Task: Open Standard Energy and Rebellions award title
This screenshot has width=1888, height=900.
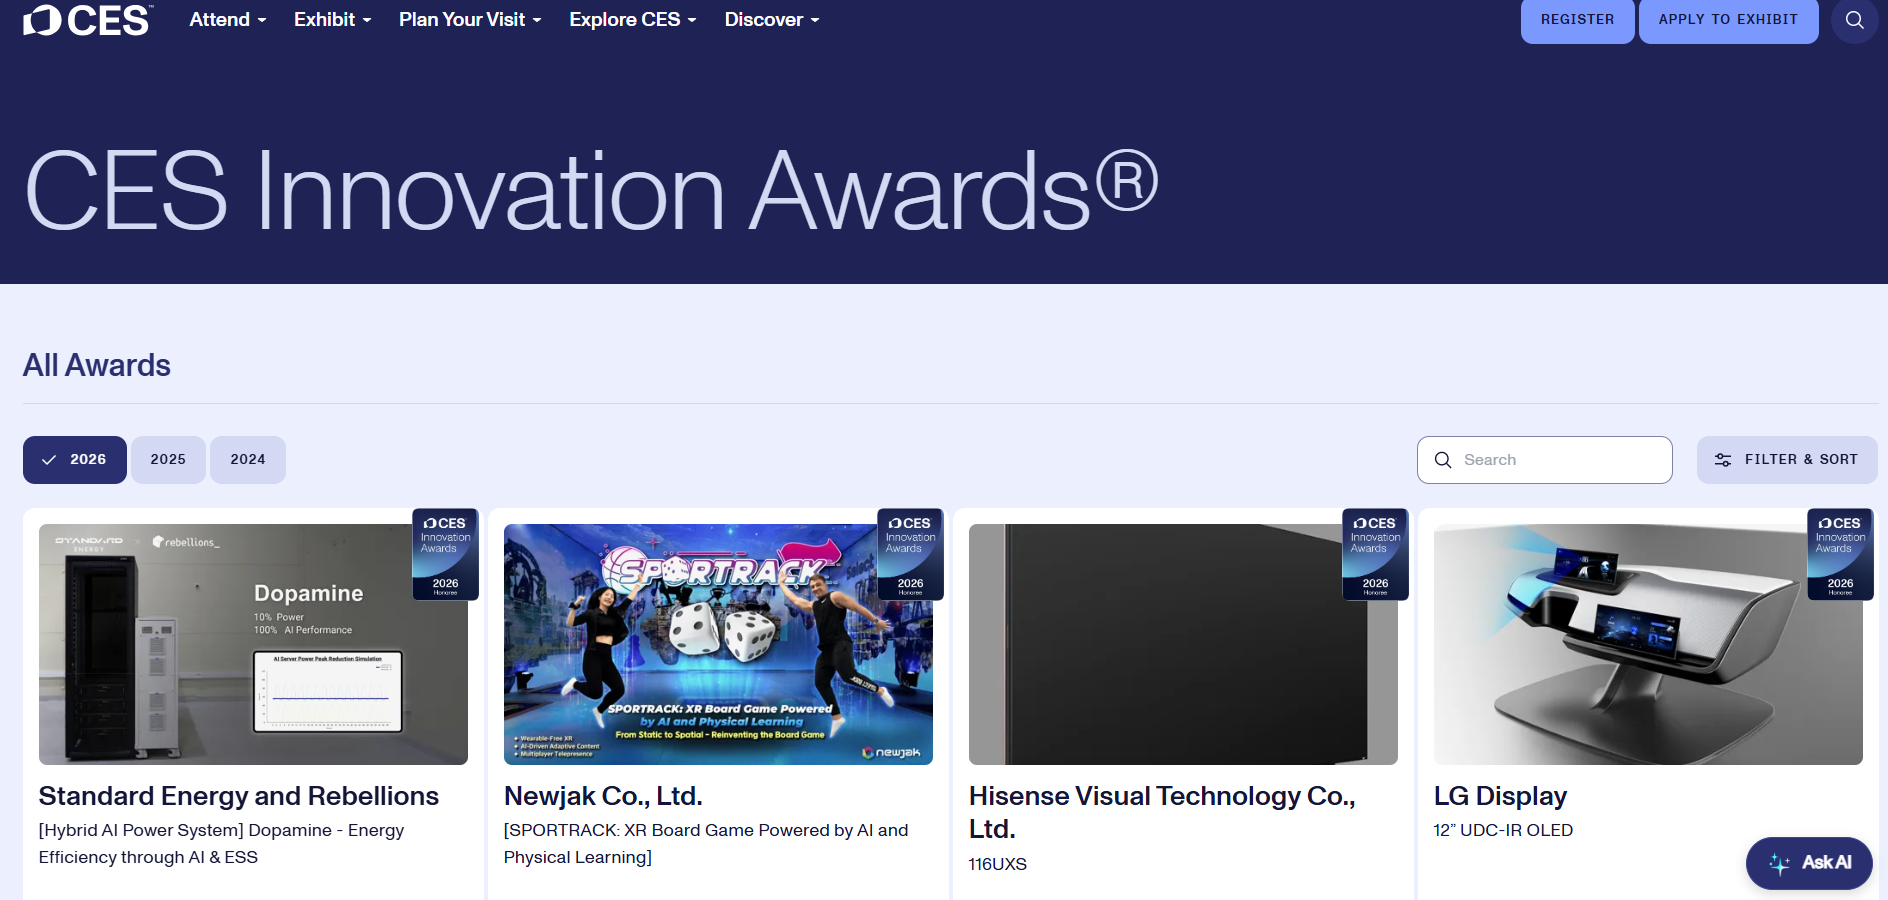Action: (239, 796)
